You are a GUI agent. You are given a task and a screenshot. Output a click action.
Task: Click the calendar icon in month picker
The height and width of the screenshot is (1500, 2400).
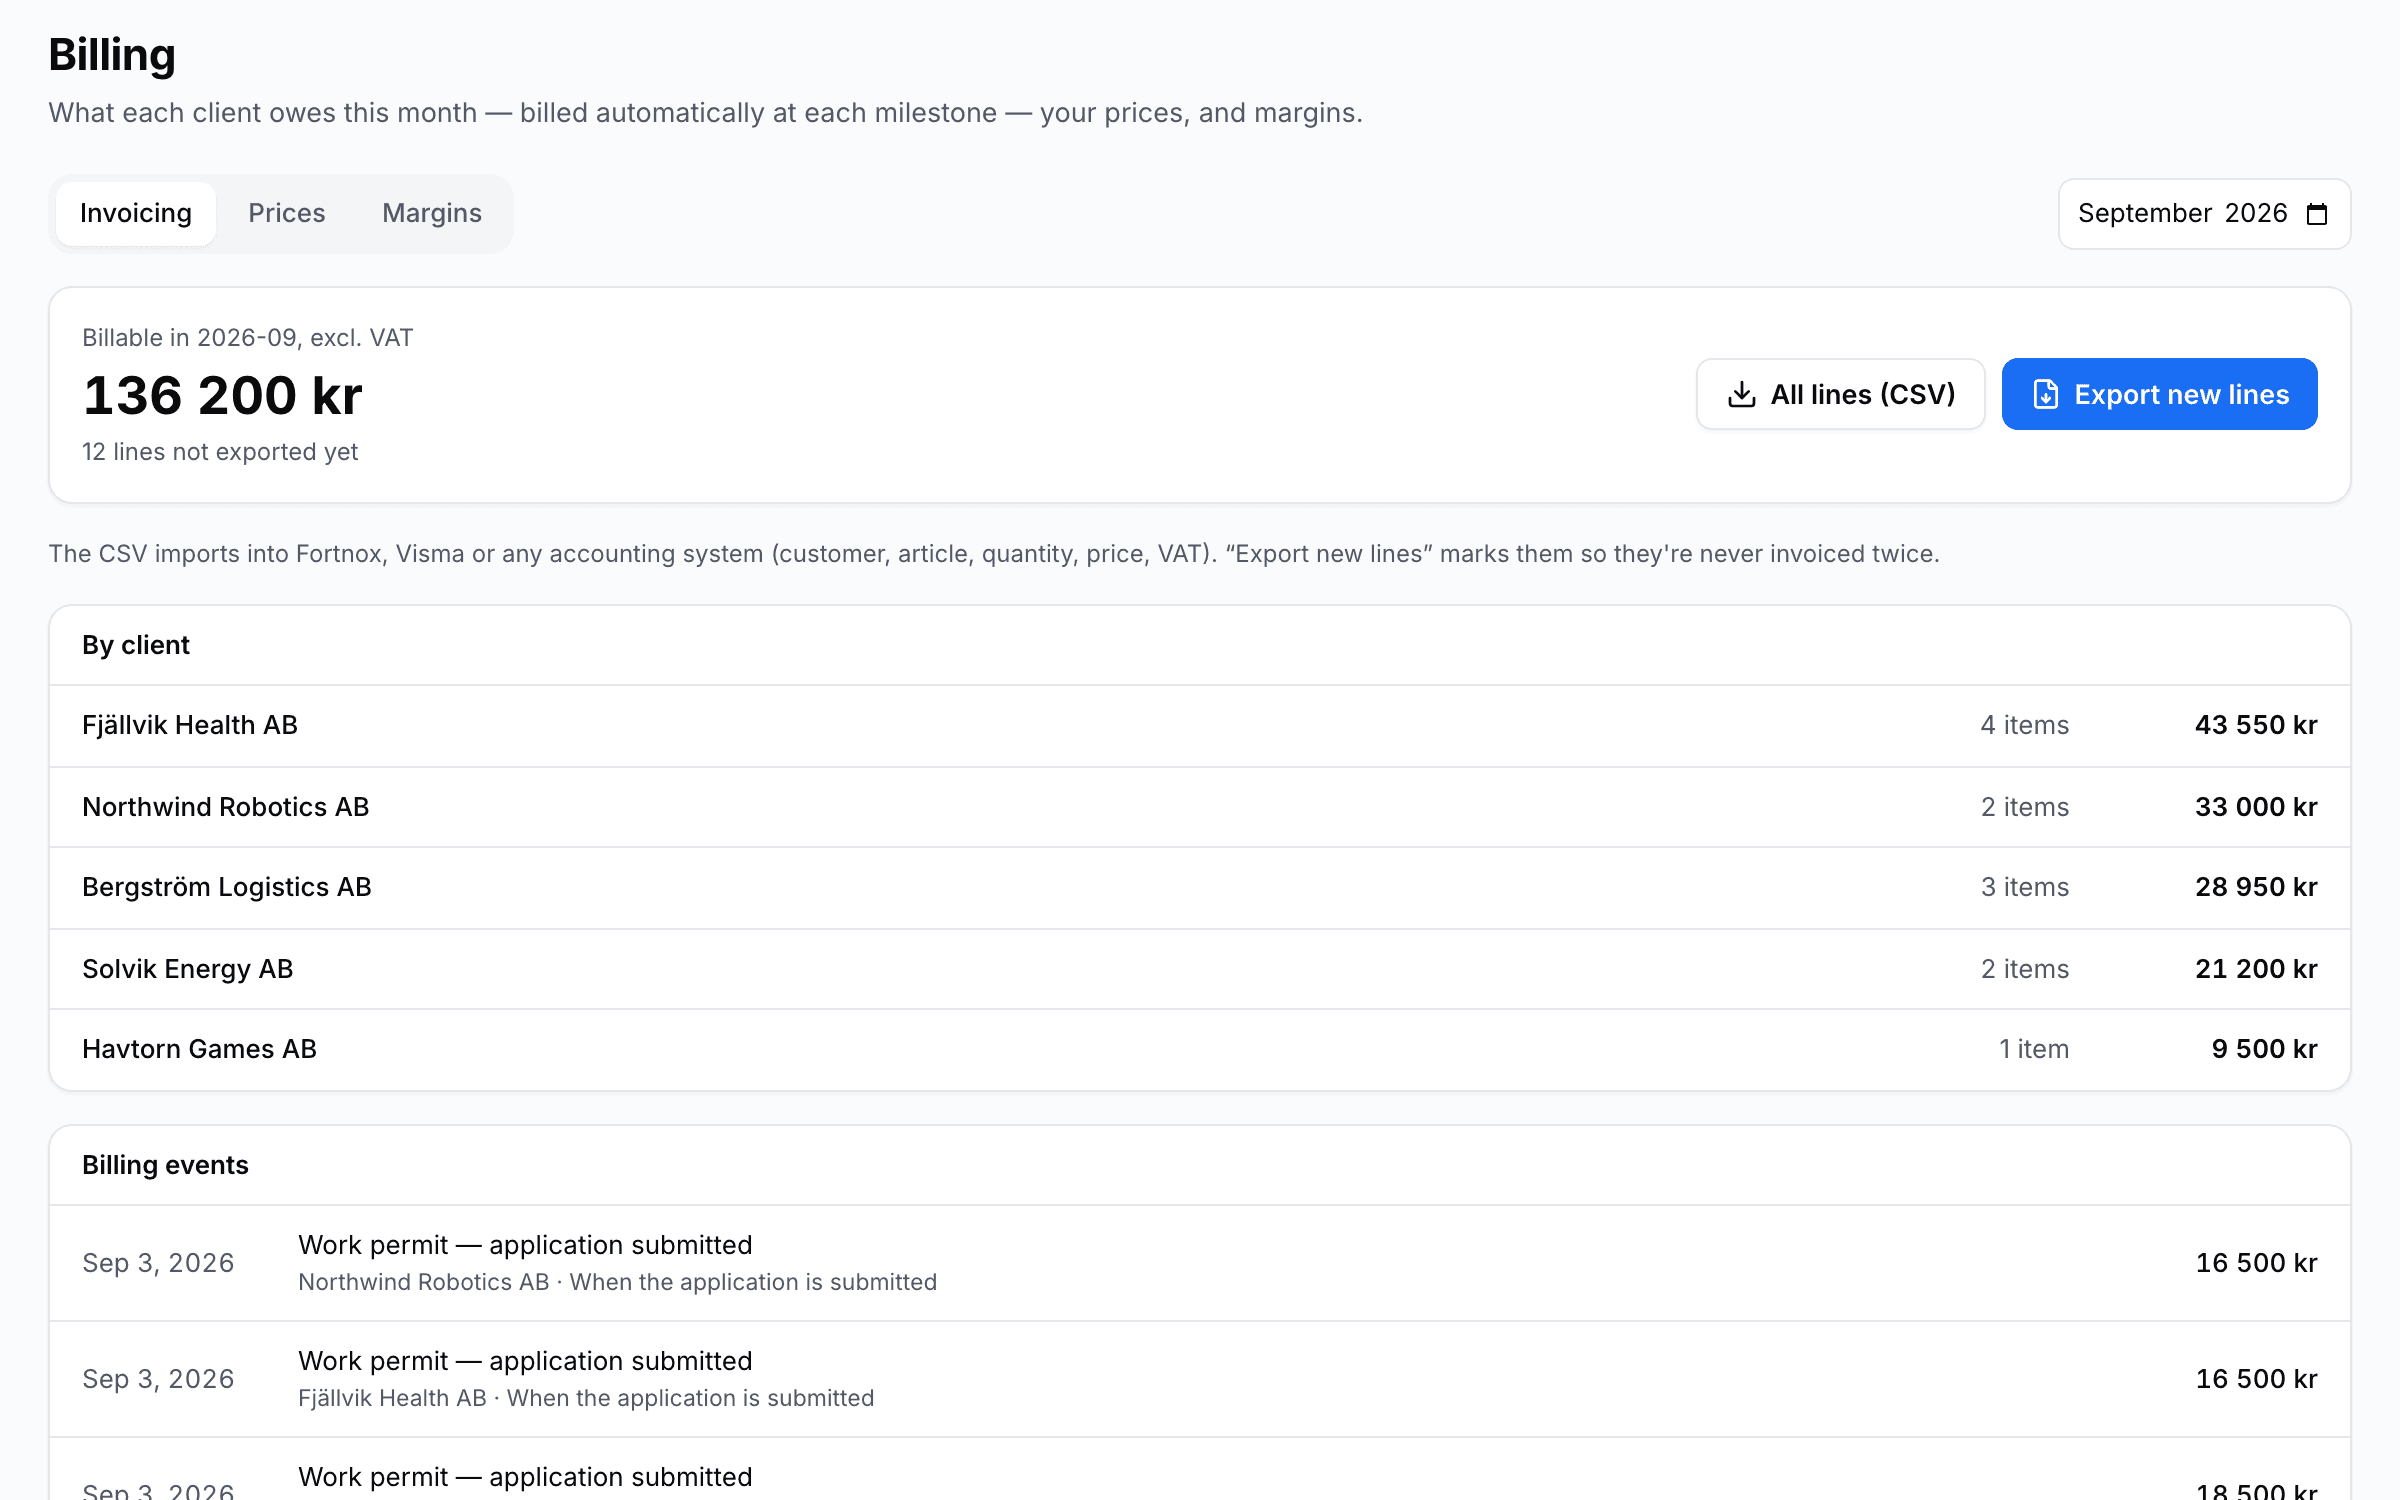click(2317, 214)
